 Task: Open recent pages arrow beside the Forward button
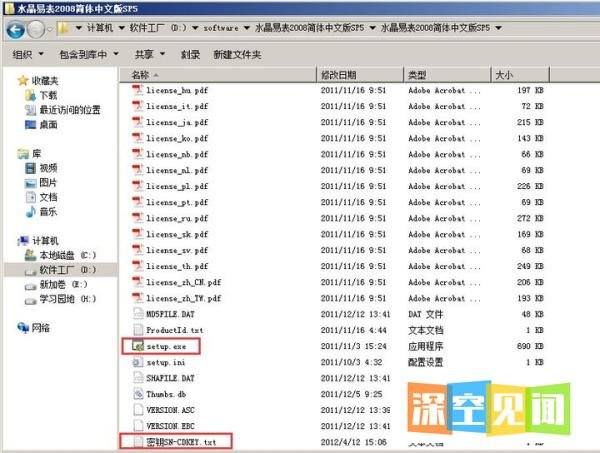pyautogui.click(x=50, y=29)
